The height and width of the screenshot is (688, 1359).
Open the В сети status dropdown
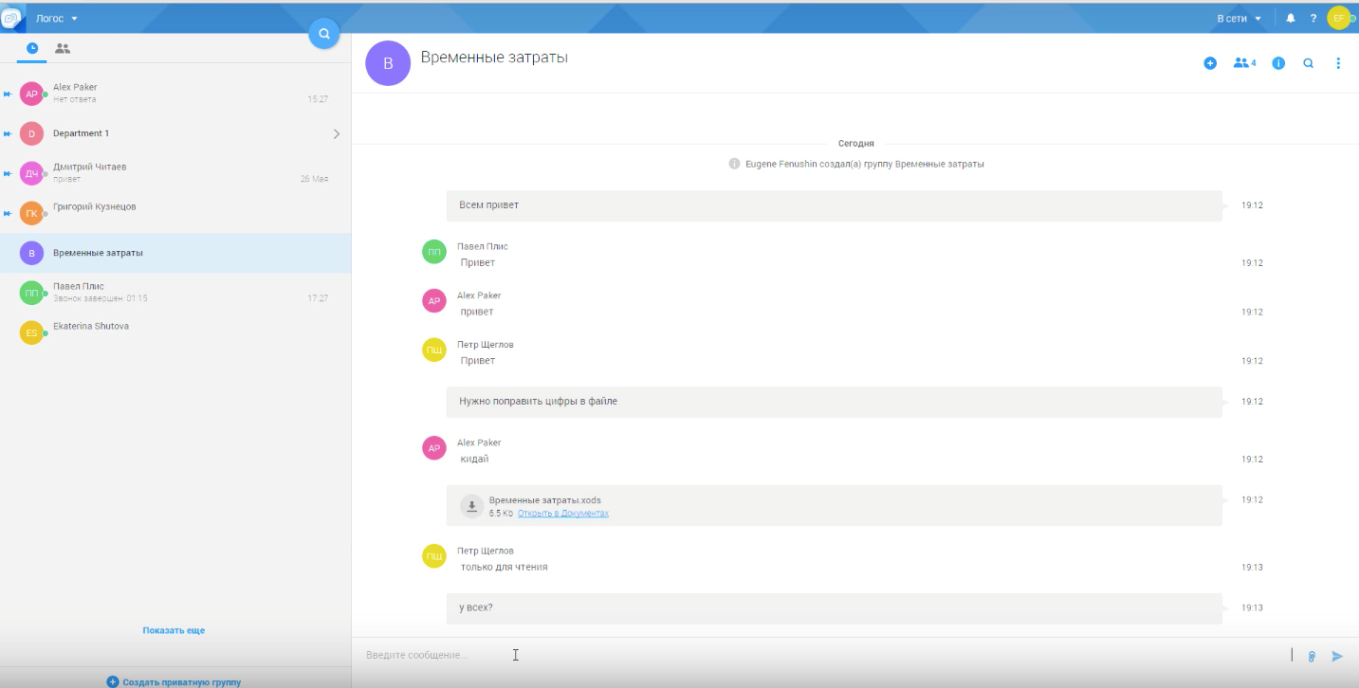(x=1239, y=18)
